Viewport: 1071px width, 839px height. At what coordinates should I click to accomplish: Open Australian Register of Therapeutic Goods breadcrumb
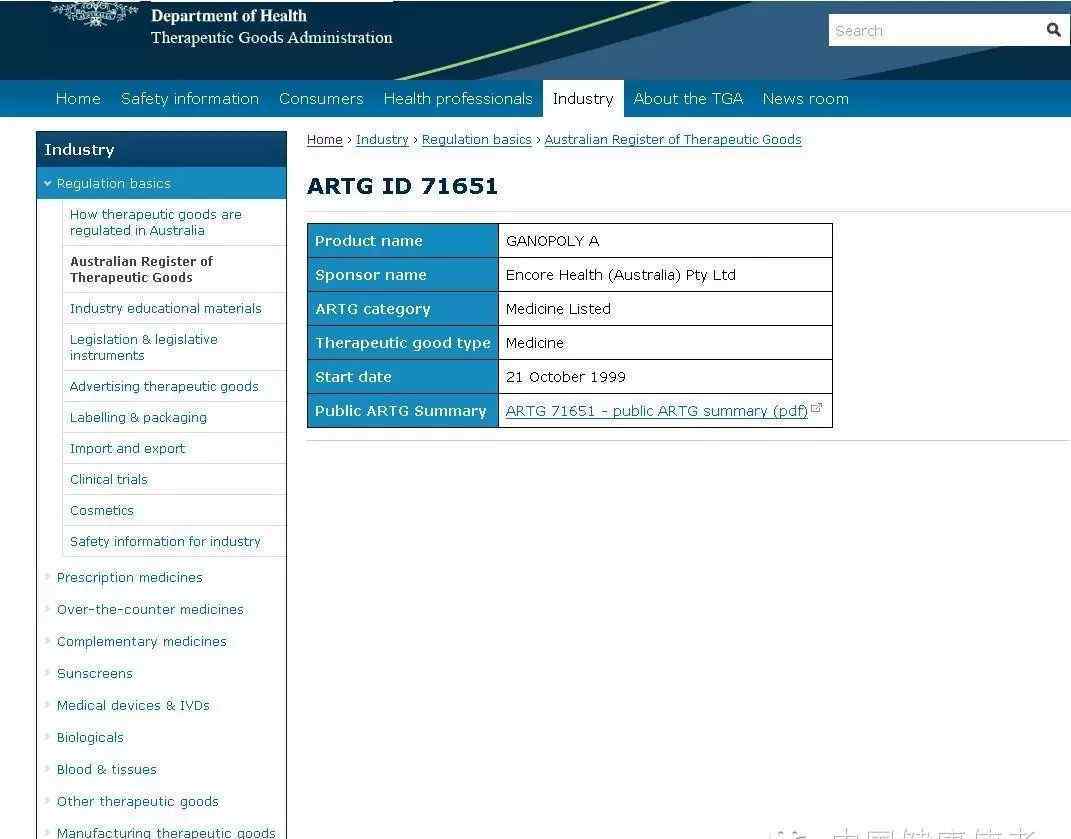673,139
